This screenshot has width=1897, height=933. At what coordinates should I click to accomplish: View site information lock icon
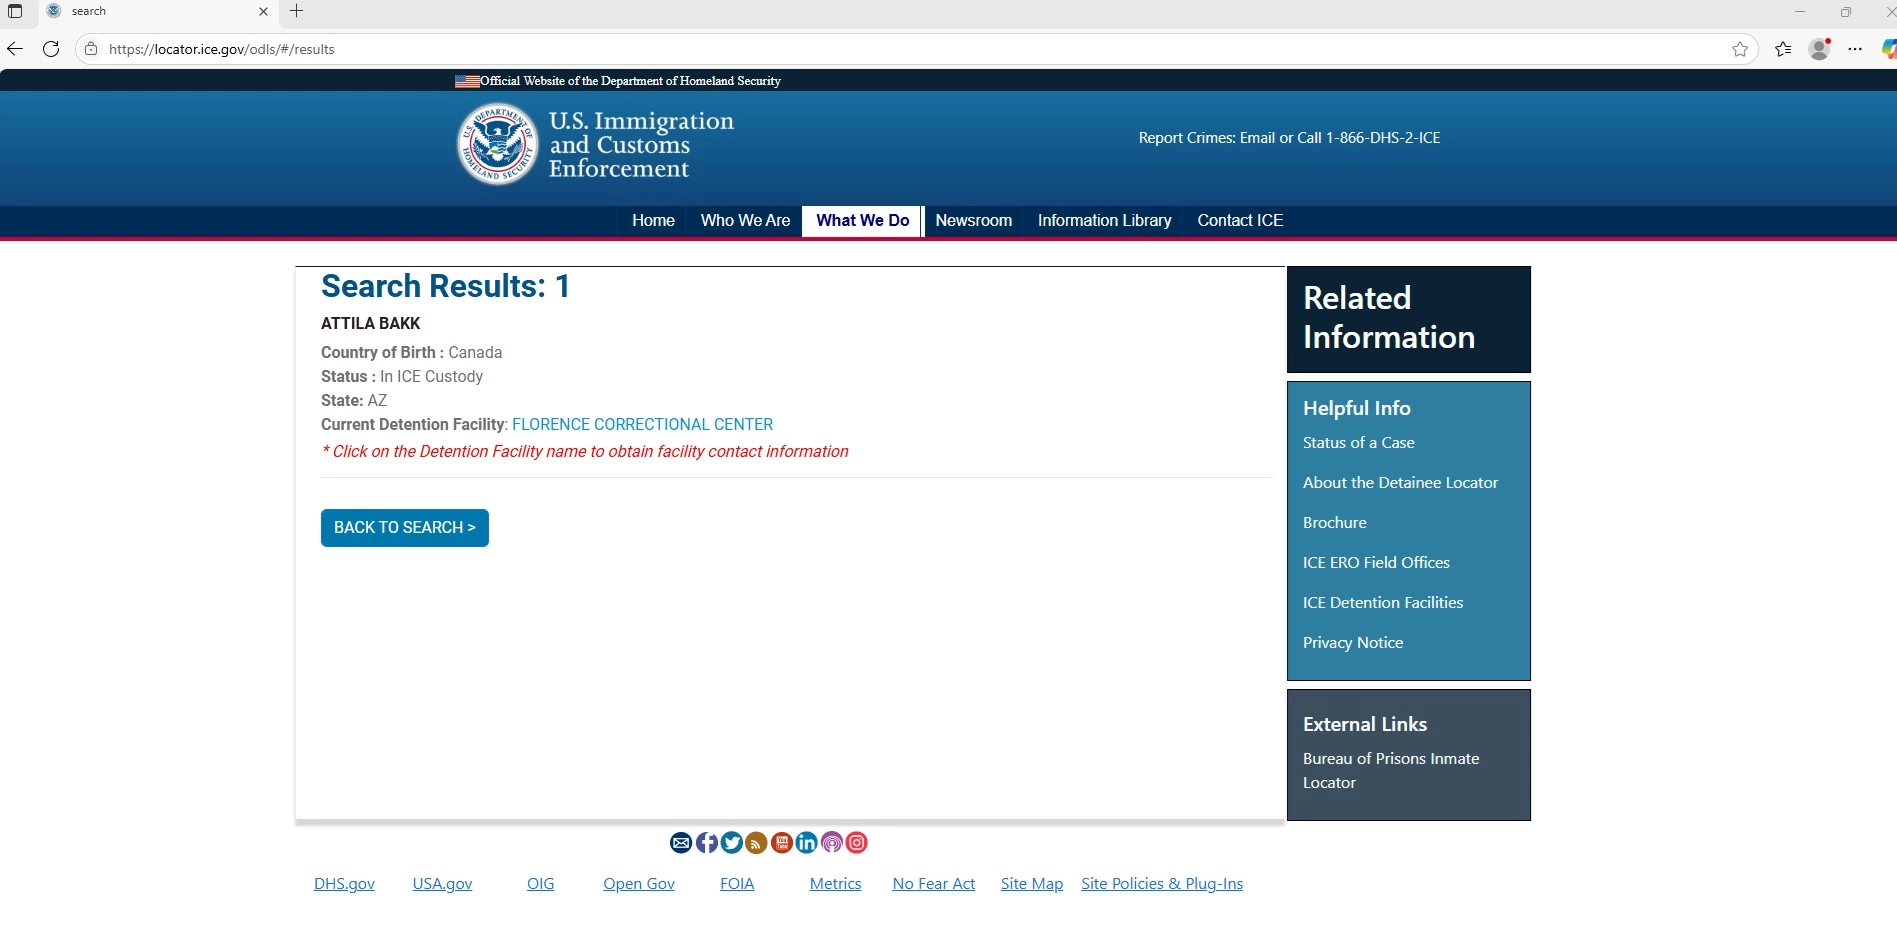click(91, 49)
